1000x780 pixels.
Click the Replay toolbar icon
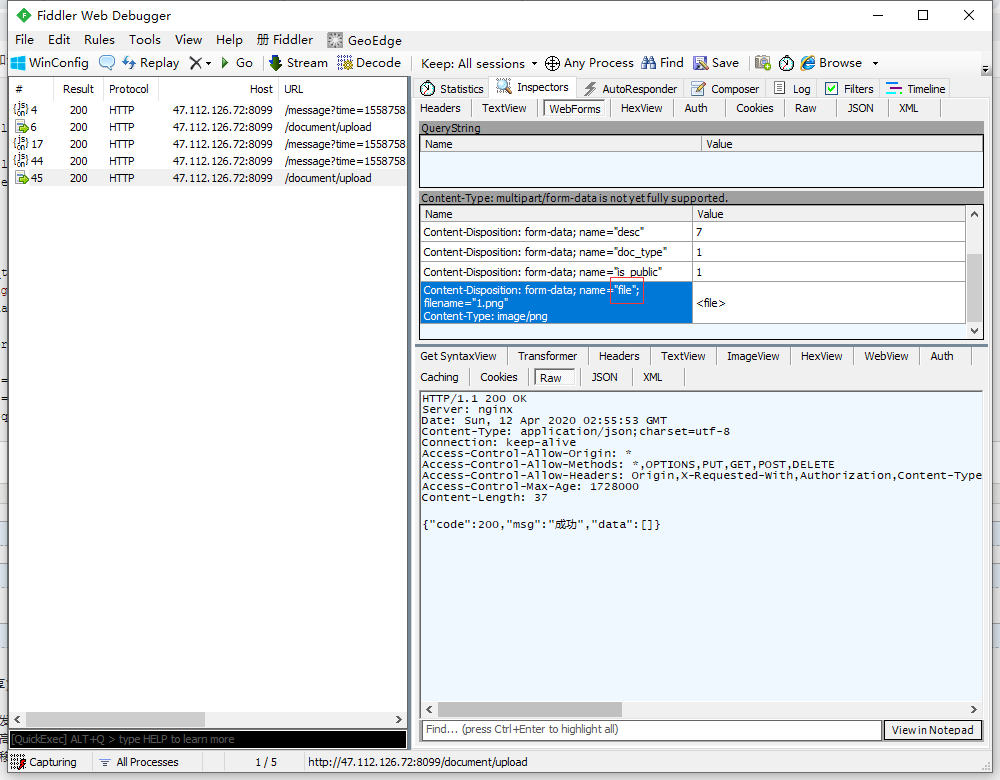point(130,63)
